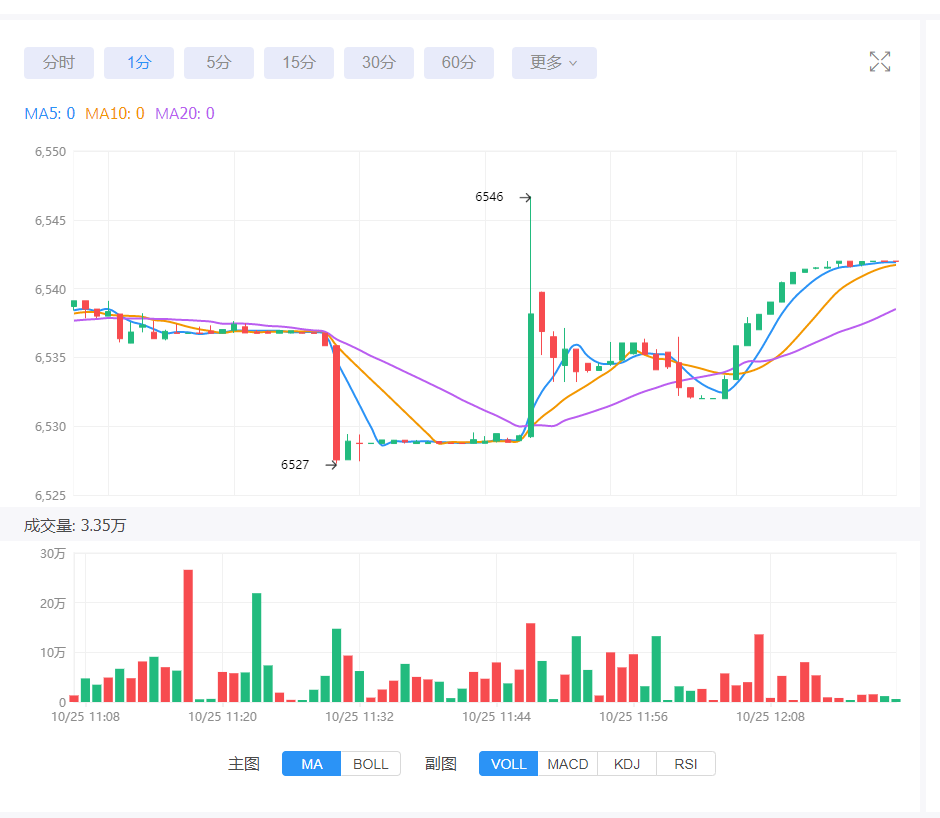The height and width of the screenshot is (818, 940).
Task: Open the fullscreen expand icon
Action: click(879, 62)
